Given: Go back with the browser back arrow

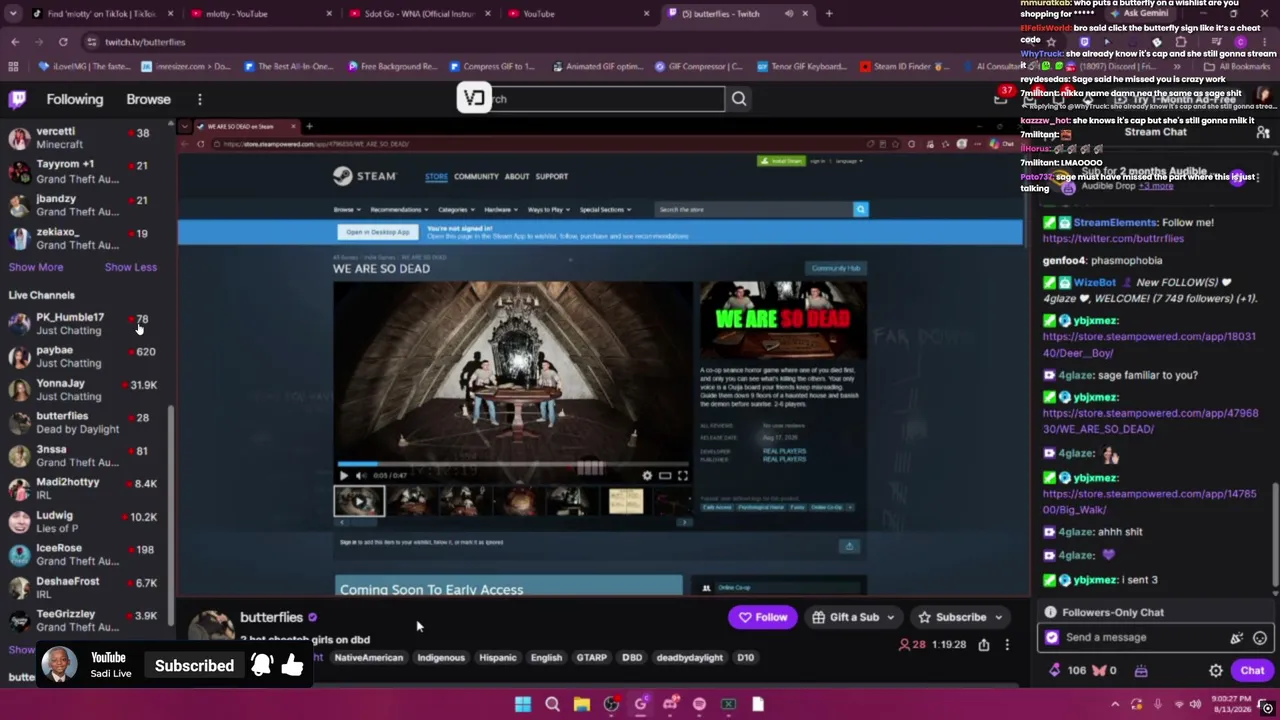Looking at the screenshot, I should pyautogui.click(x=15, y=42).
